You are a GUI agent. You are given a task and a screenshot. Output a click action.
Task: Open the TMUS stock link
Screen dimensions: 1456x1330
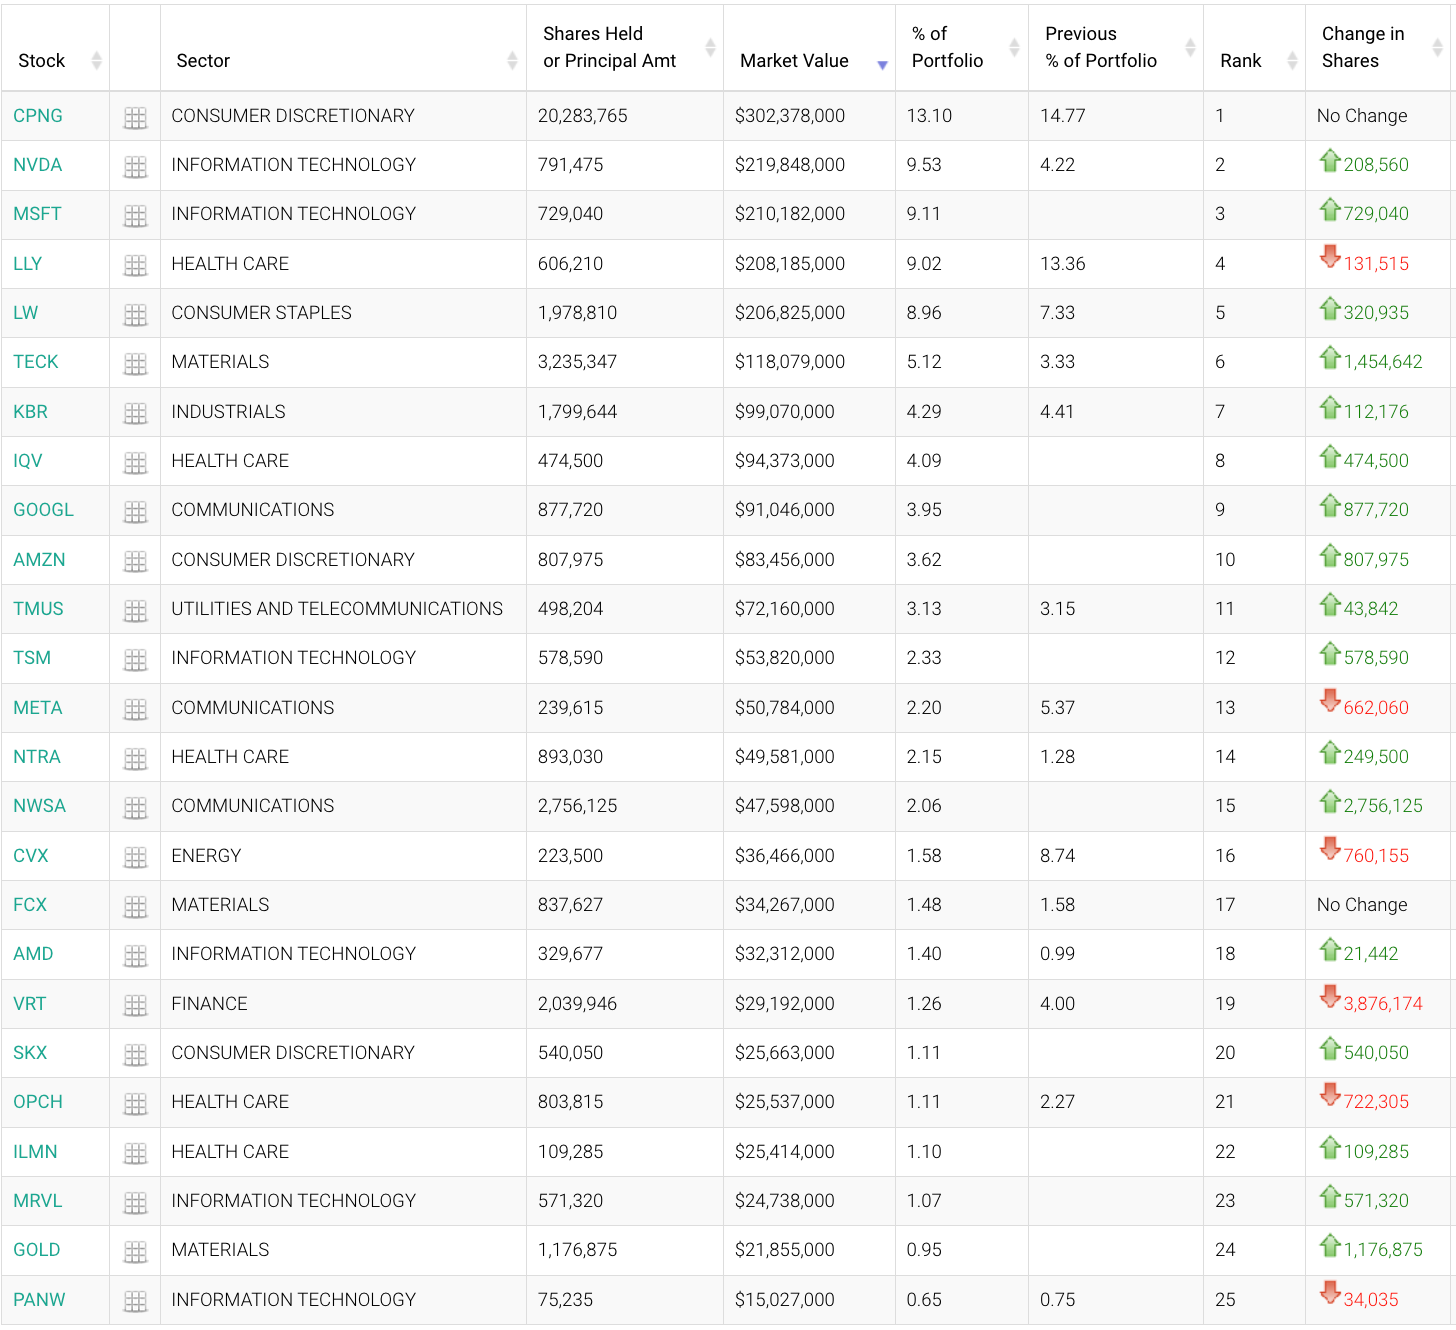(x=38, y=609)
